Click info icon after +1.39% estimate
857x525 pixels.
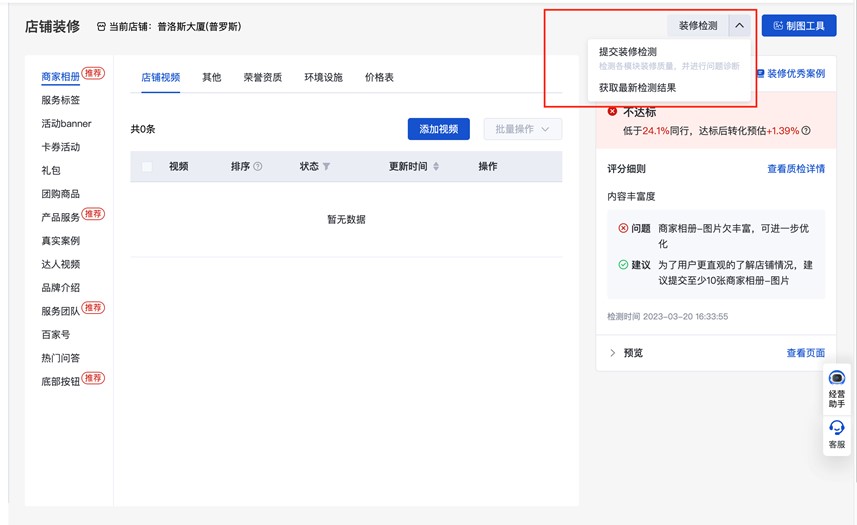pos(806,131)
